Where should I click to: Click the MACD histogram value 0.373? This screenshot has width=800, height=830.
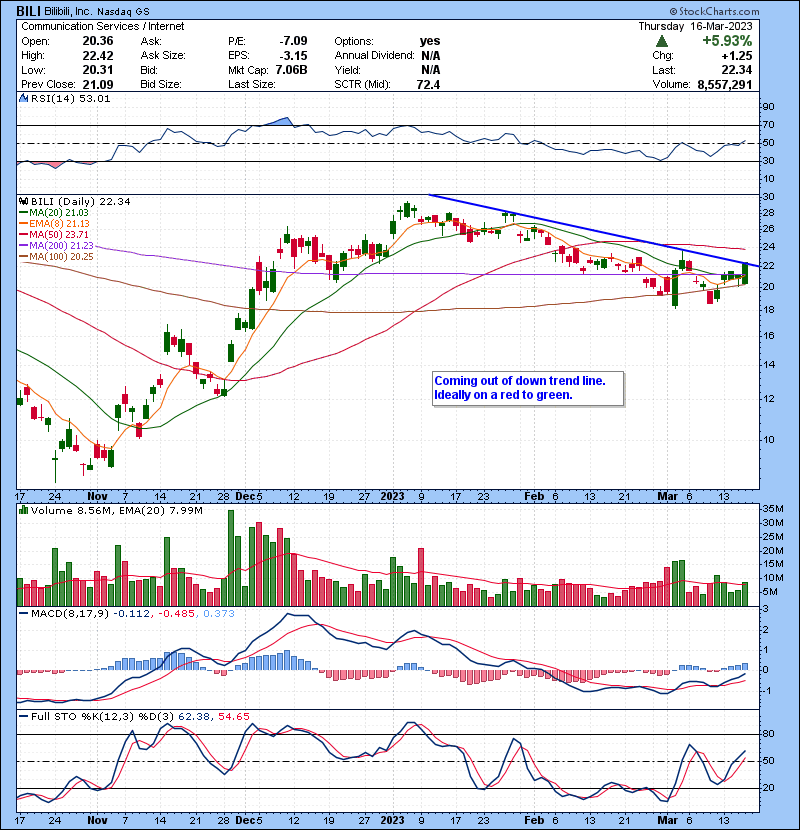click(219, 614)
